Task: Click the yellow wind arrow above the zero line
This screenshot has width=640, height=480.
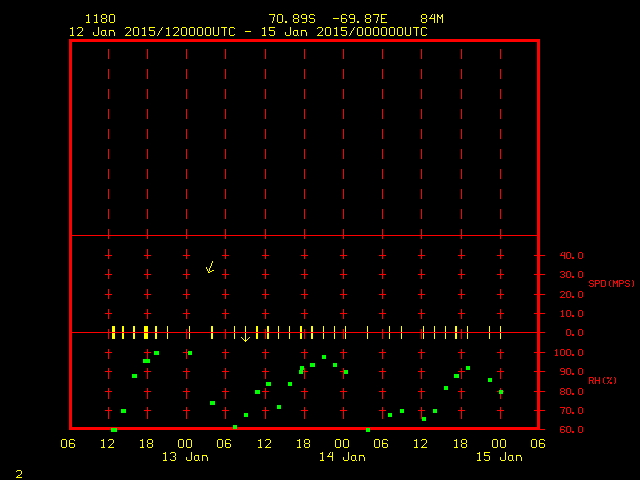Action: point(210,267)
